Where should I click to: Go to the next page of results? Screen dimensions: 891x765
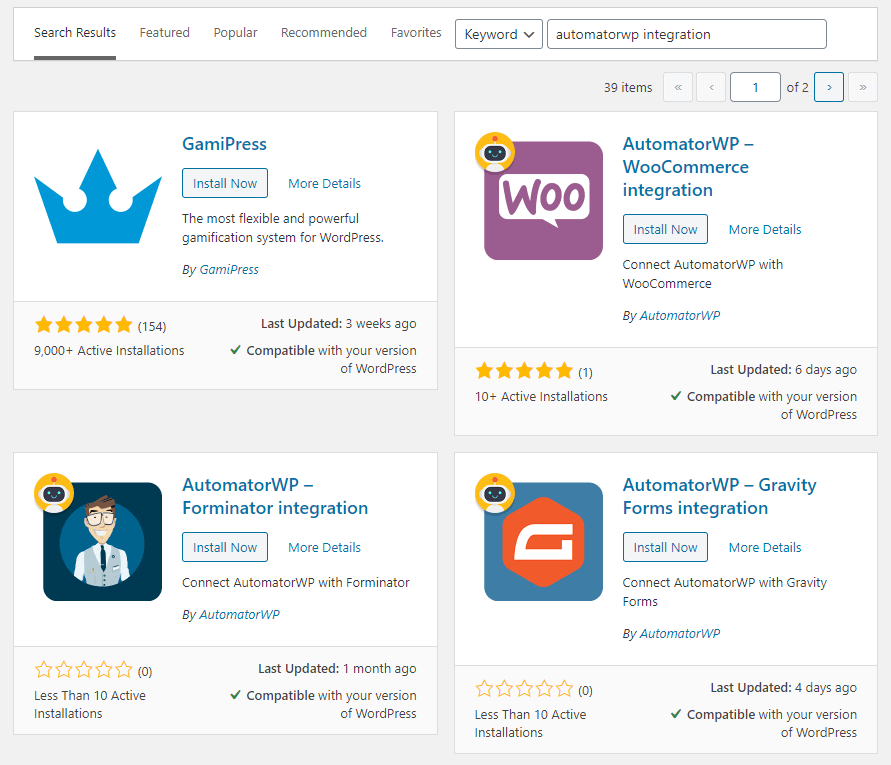829,87
